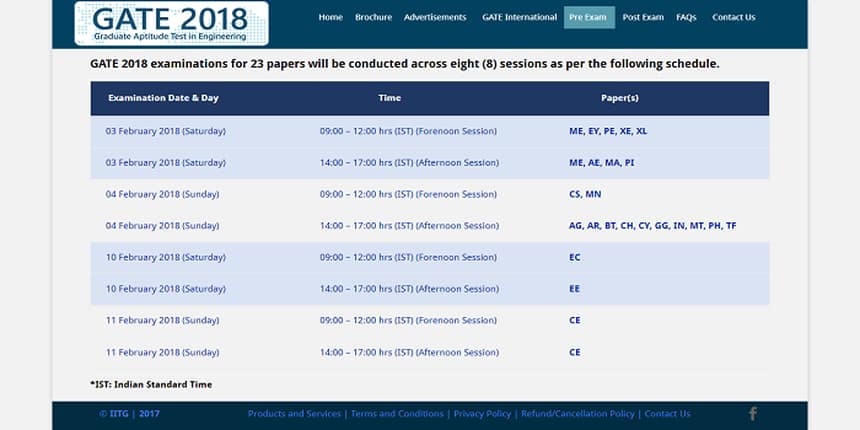Click the IST: Indian Standard Time note

tap(151, 384)
